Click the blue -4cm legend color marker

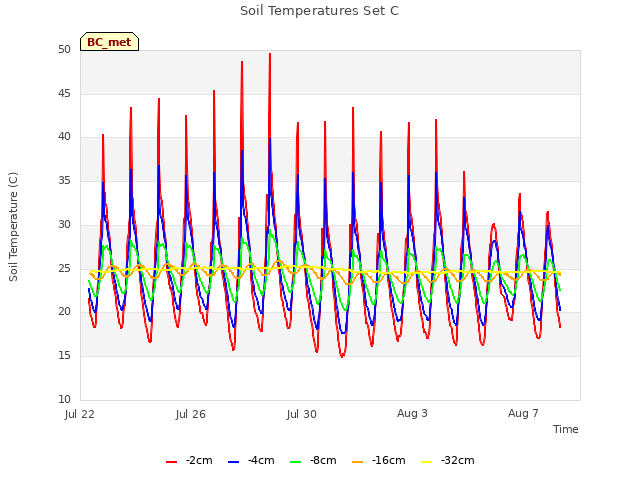pyautogui.click(x=233, y=462)
